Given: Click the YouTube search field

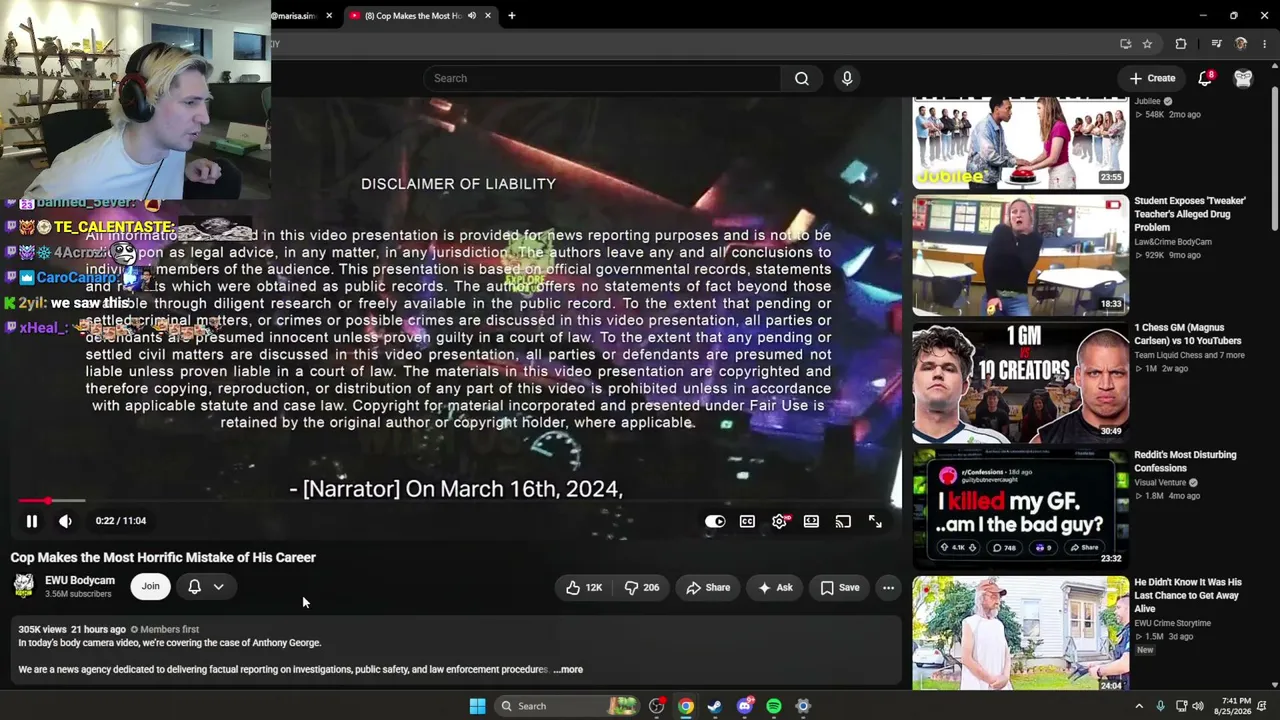Looking at the screenshot, I should (602, 78).
